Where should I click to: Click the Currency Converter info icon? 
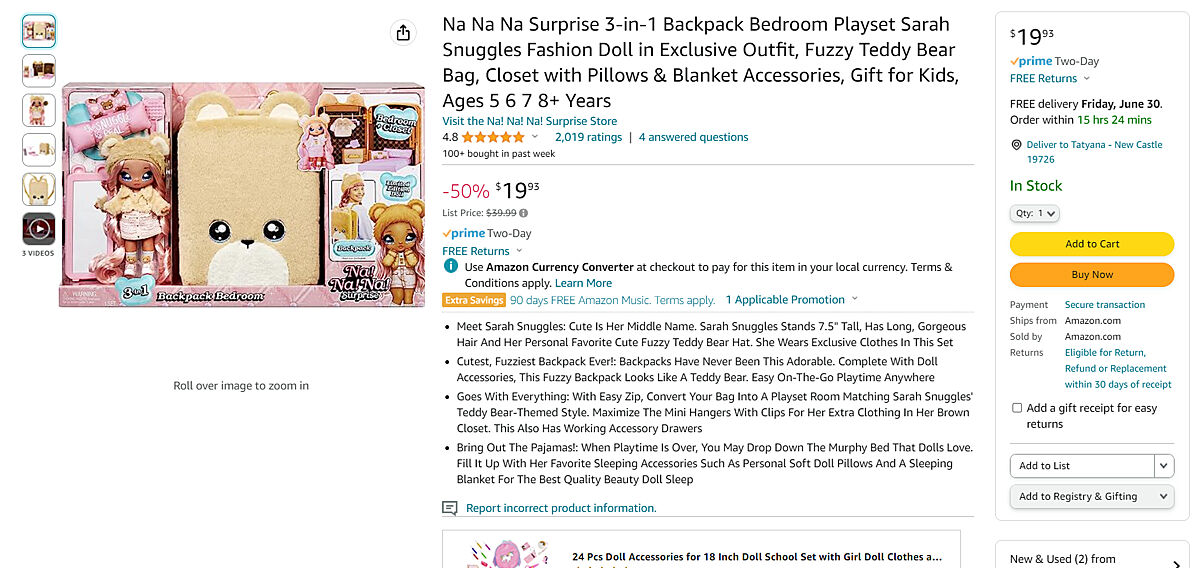[x=451, y=267]
